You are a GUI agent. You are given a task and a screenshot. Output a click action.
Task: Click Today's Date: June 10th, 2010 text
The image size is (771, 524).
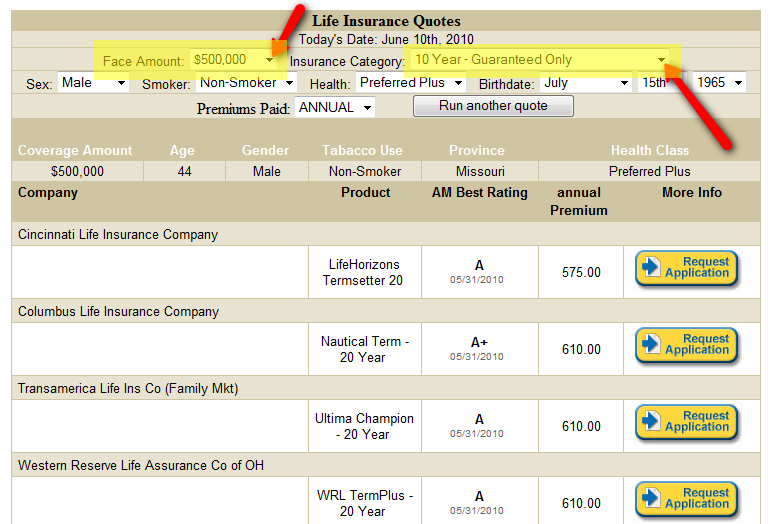point(386,39)
